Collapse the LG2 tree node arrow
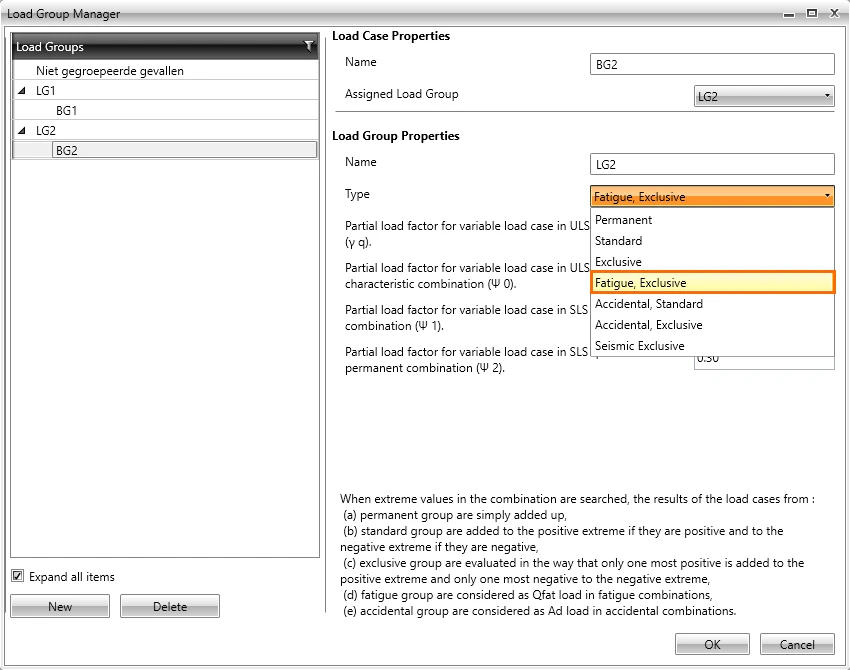The image size is (850, 670). click(x=22, y=131)
